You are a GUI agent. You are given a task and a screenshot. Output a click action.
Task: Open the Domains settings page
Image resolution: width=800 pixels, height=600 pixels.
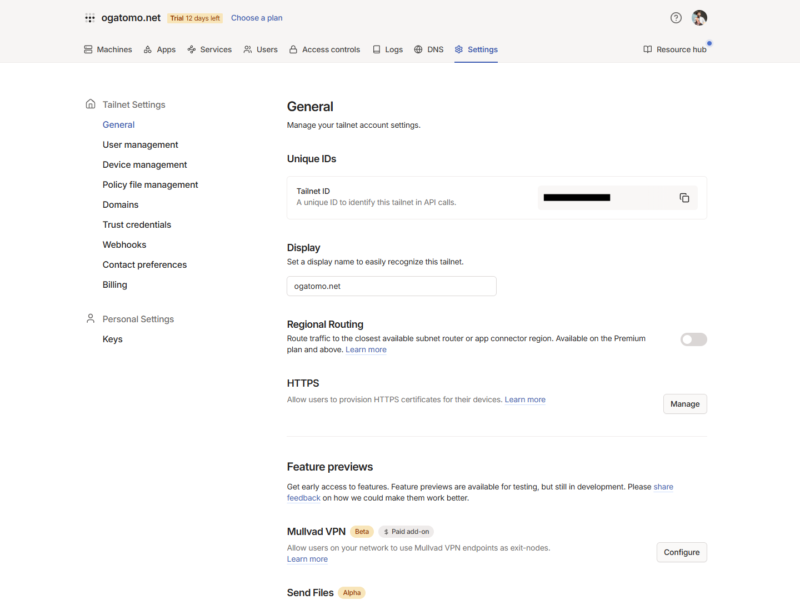pos(120,205)
